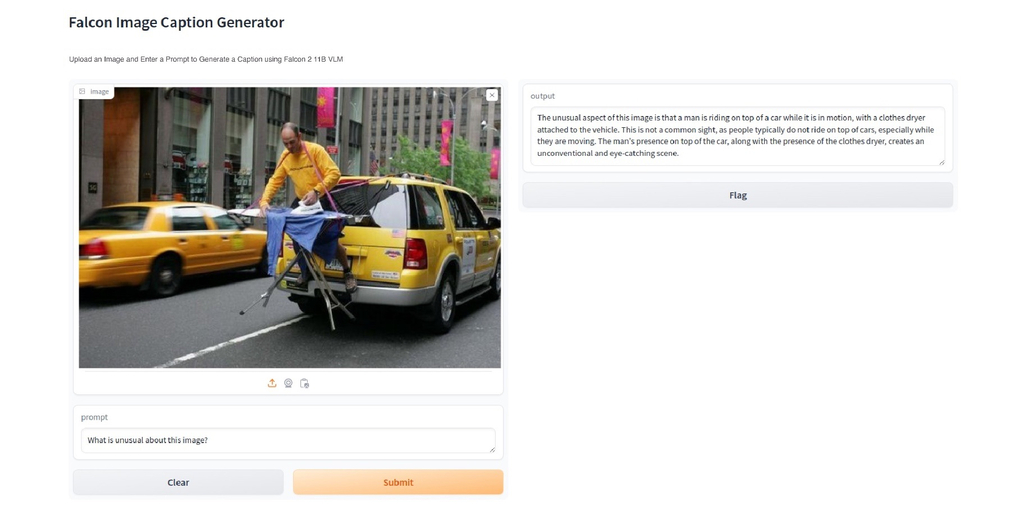
Task: Click the Falcon Image Caption Generator heading
Action: (x=176, y=22)
